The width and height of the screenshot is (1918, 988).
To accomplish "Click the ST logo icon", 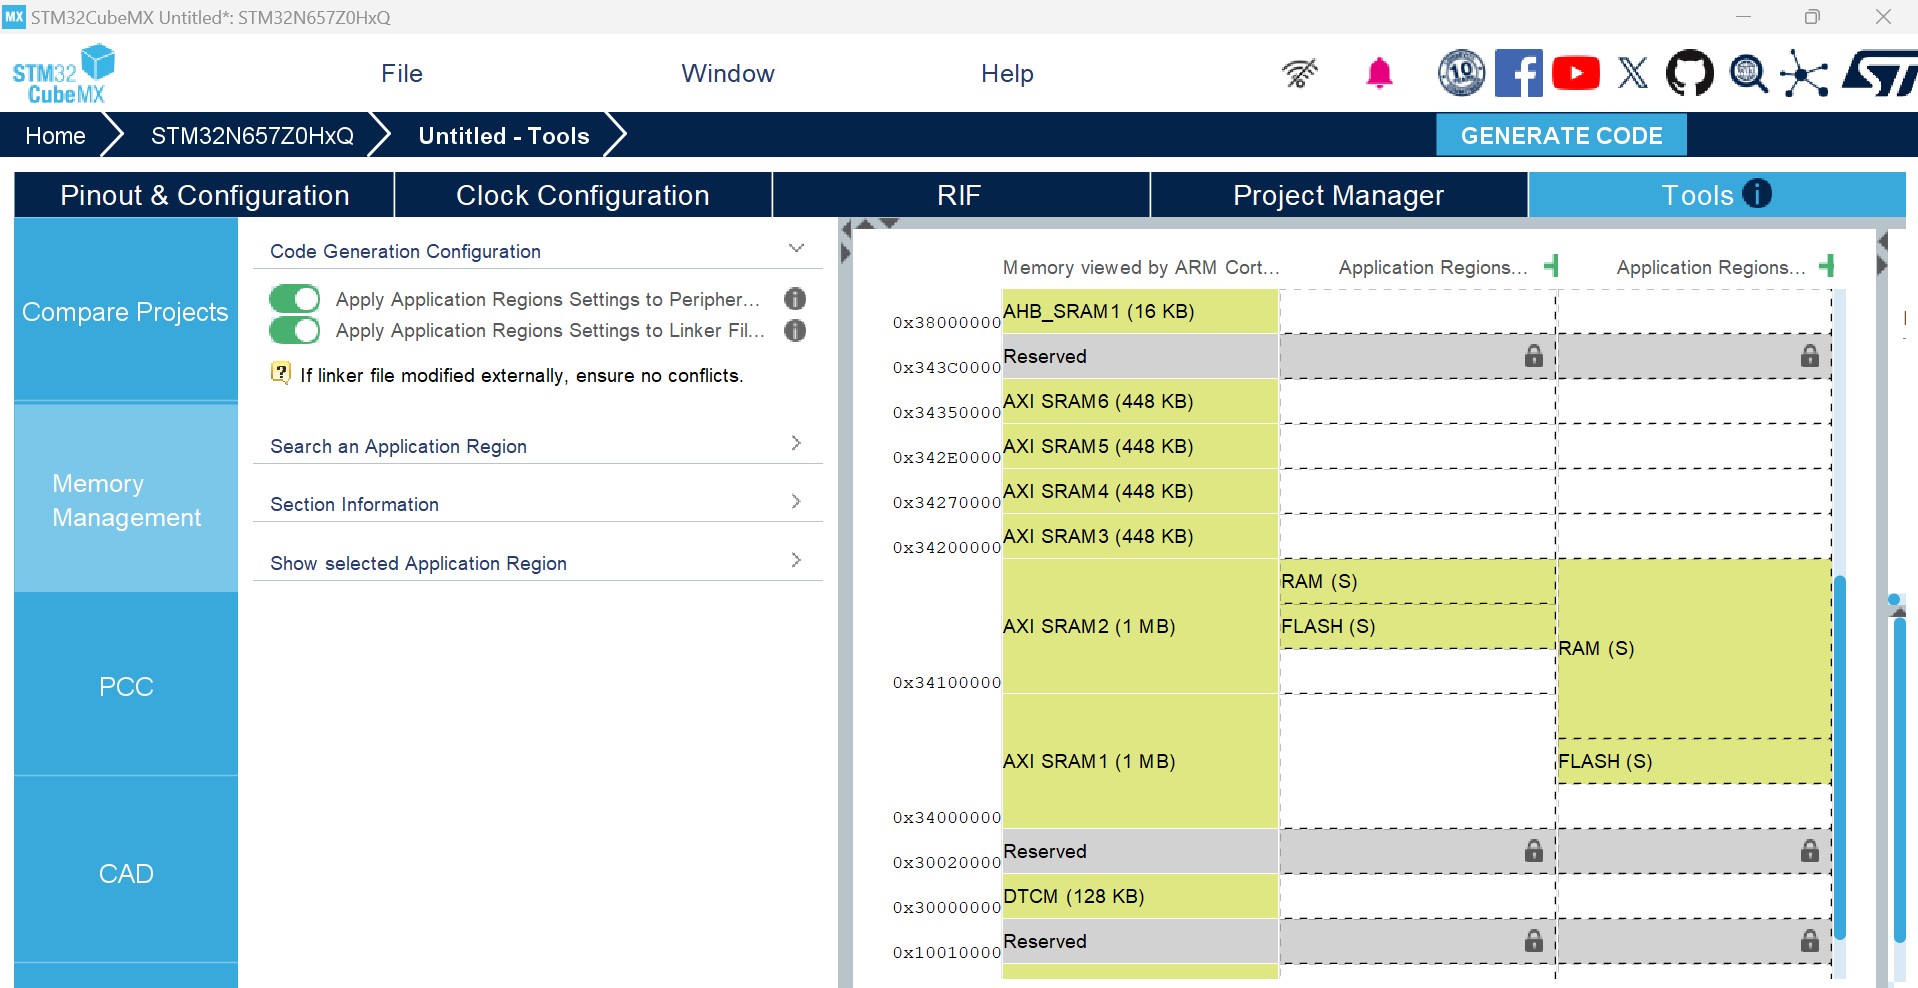I will point(1880,73).
